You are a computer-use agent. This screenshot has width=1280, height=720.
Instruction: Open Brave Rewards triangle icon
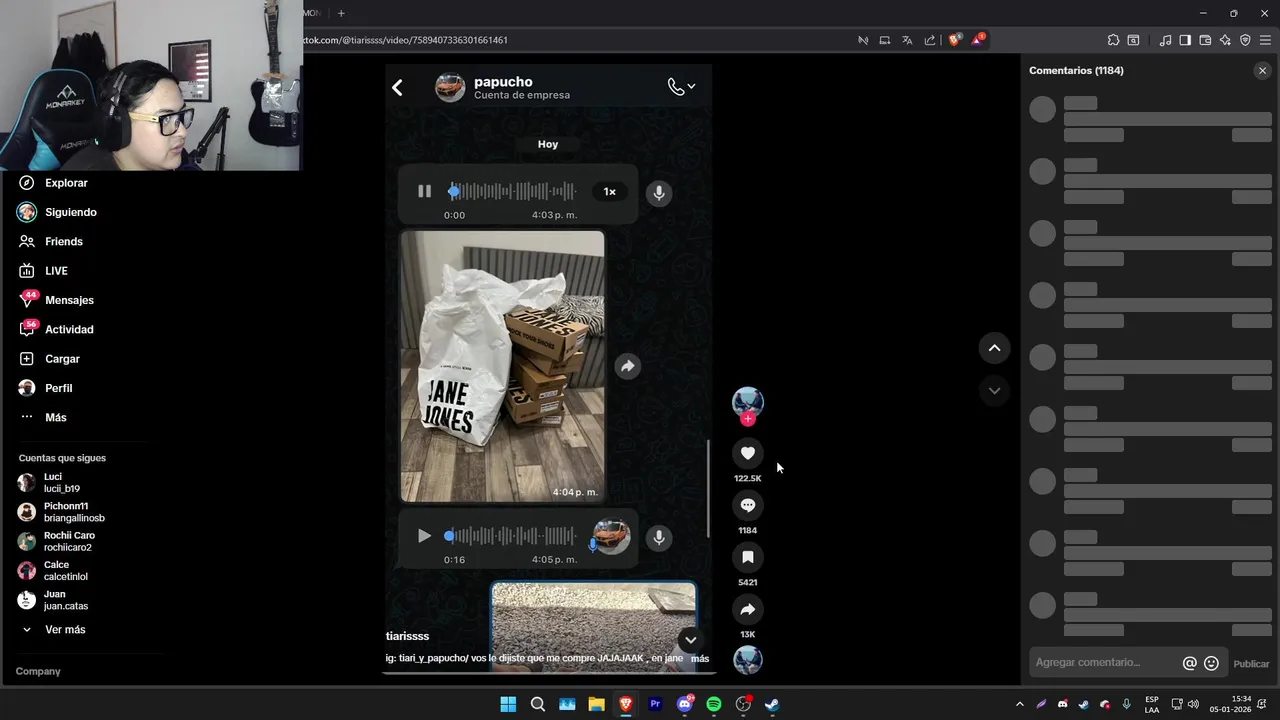(977, 40)
